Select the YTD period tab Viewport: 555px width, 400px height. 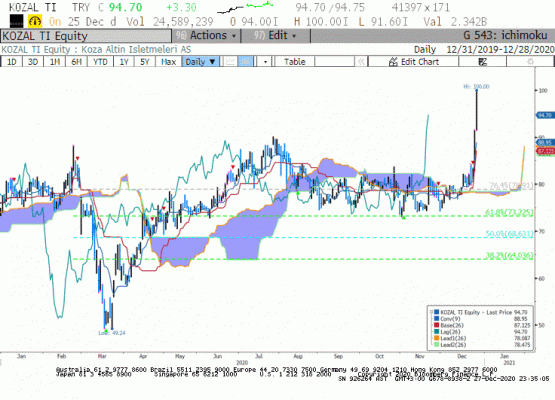coord(100,62)
